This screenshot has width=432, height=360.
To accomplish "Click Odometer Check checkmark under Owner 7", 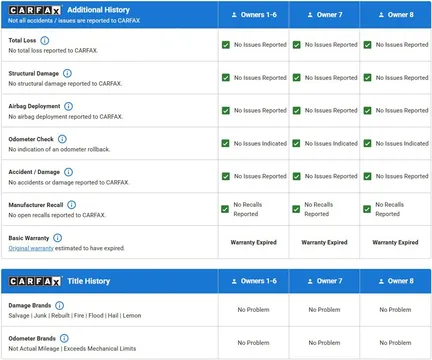I will coord(296,143).
